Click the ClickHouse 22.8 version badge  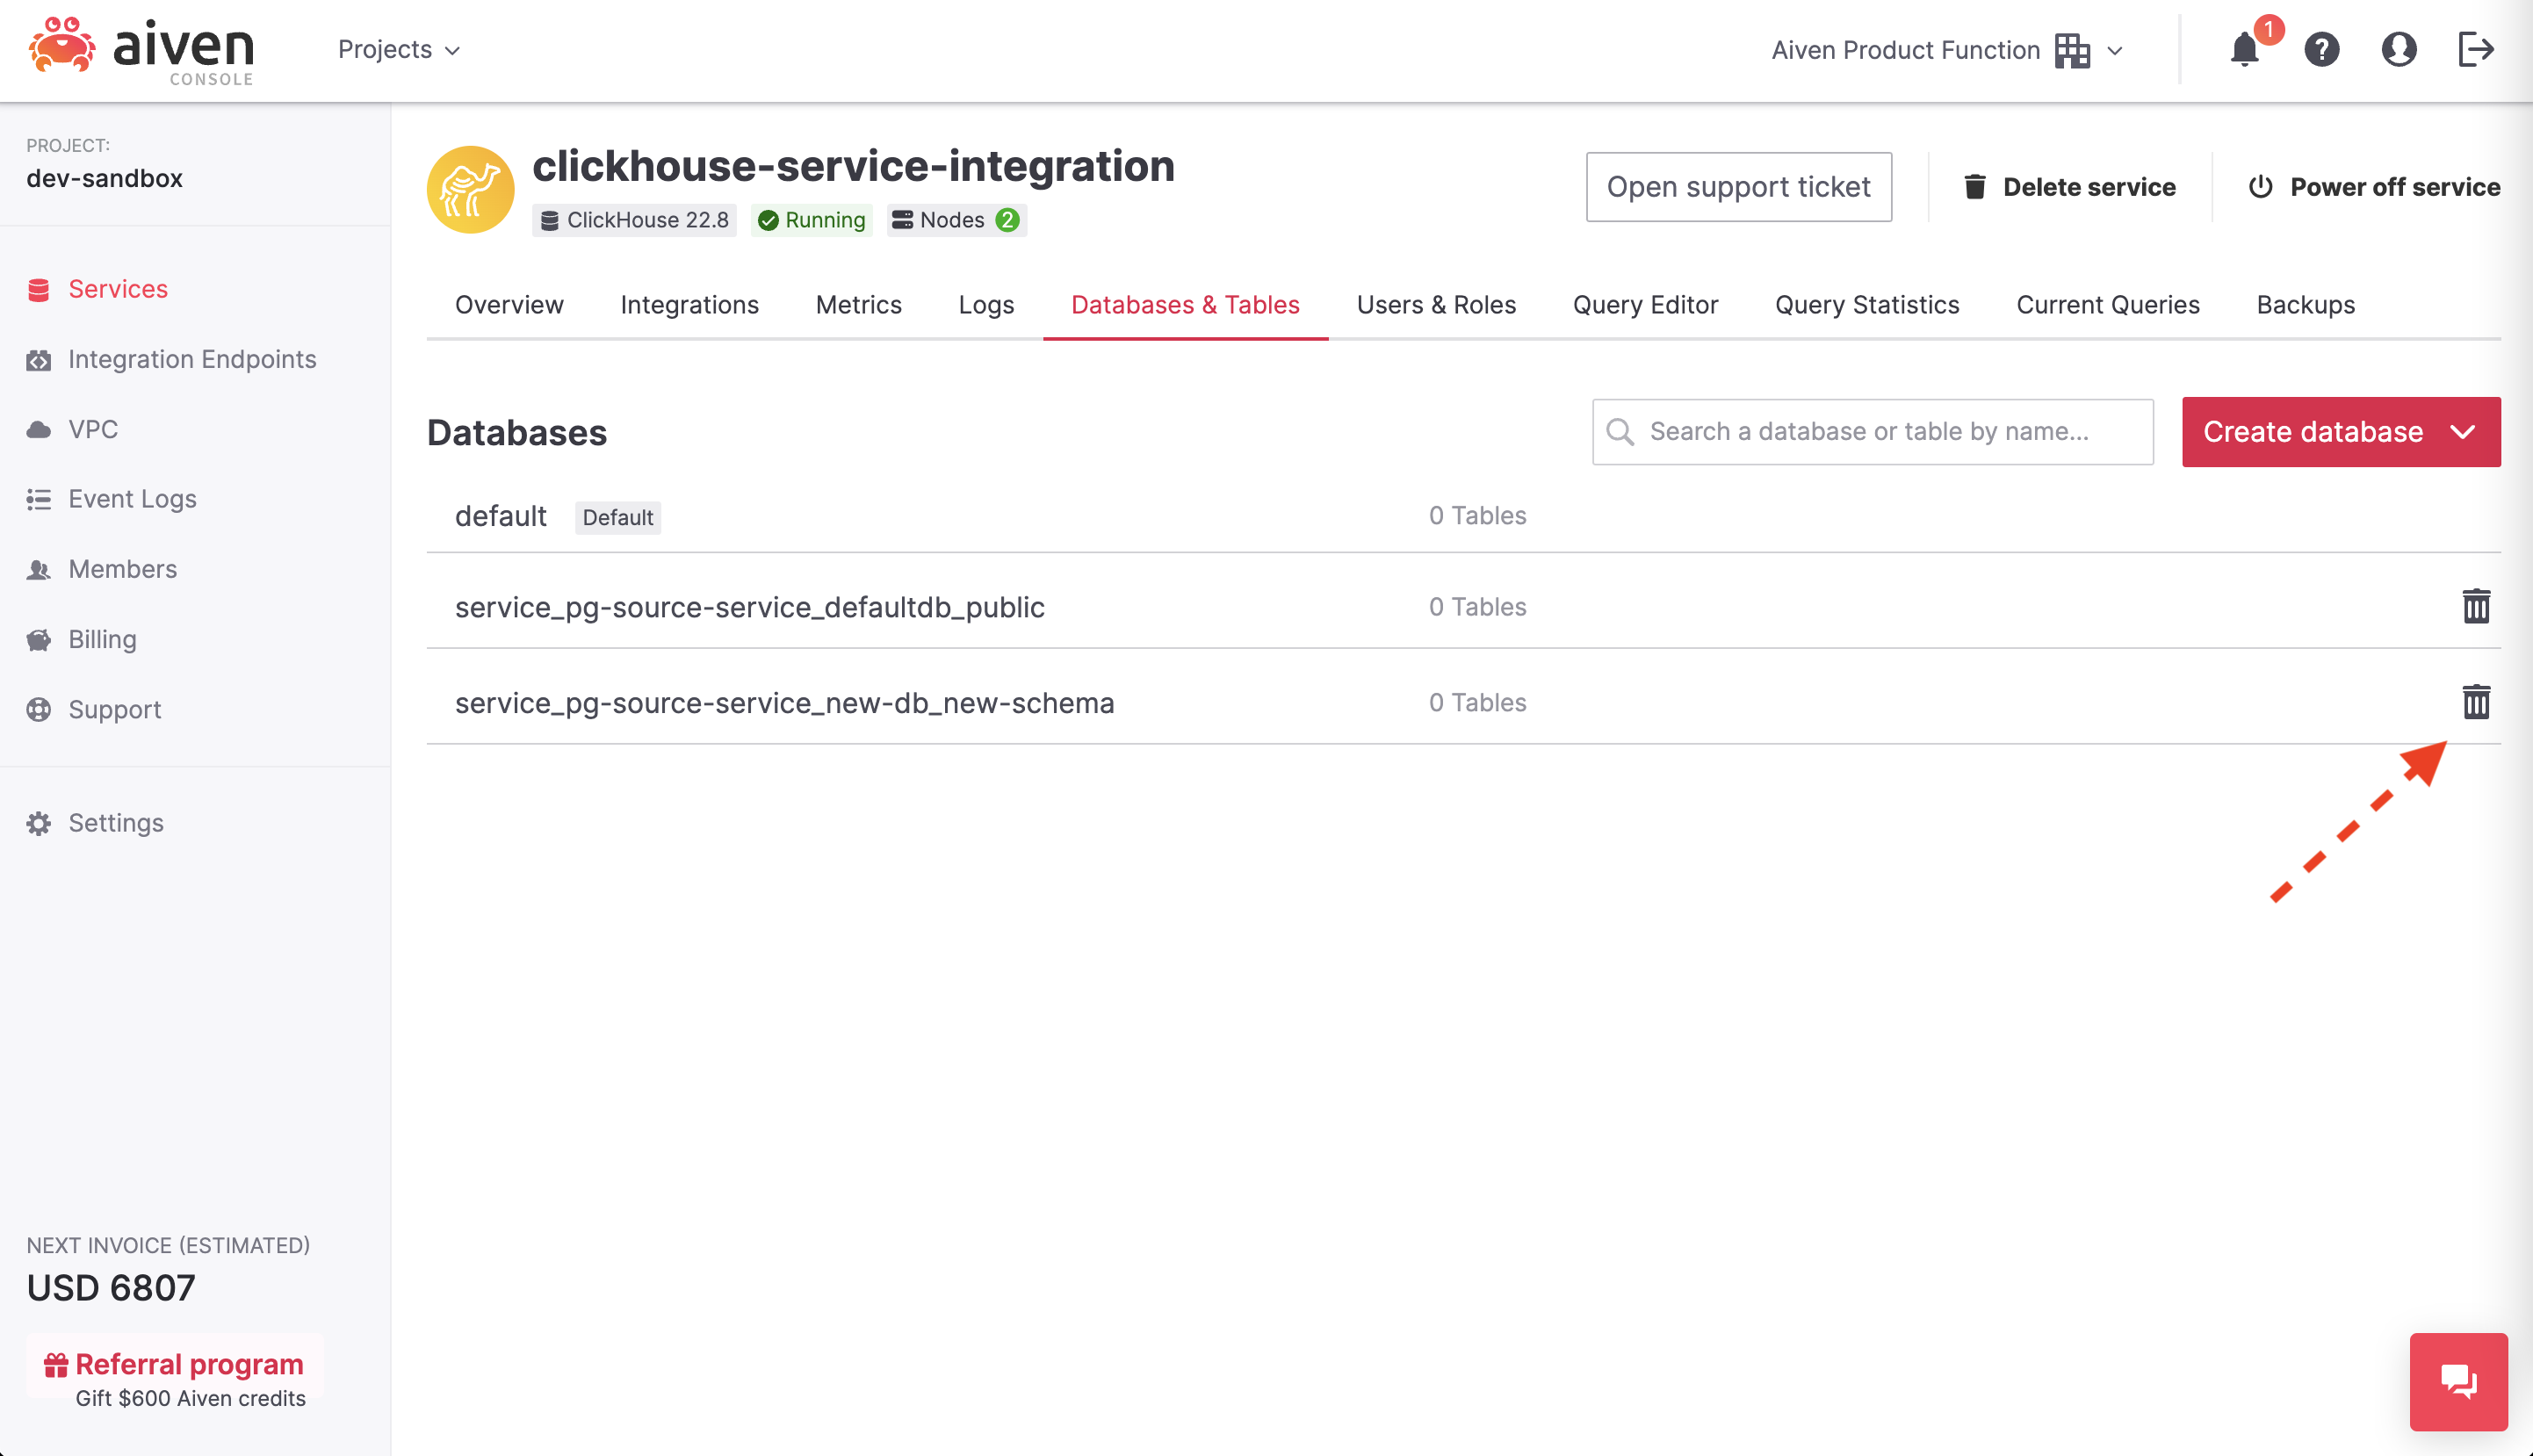click(x=635, y=220)
